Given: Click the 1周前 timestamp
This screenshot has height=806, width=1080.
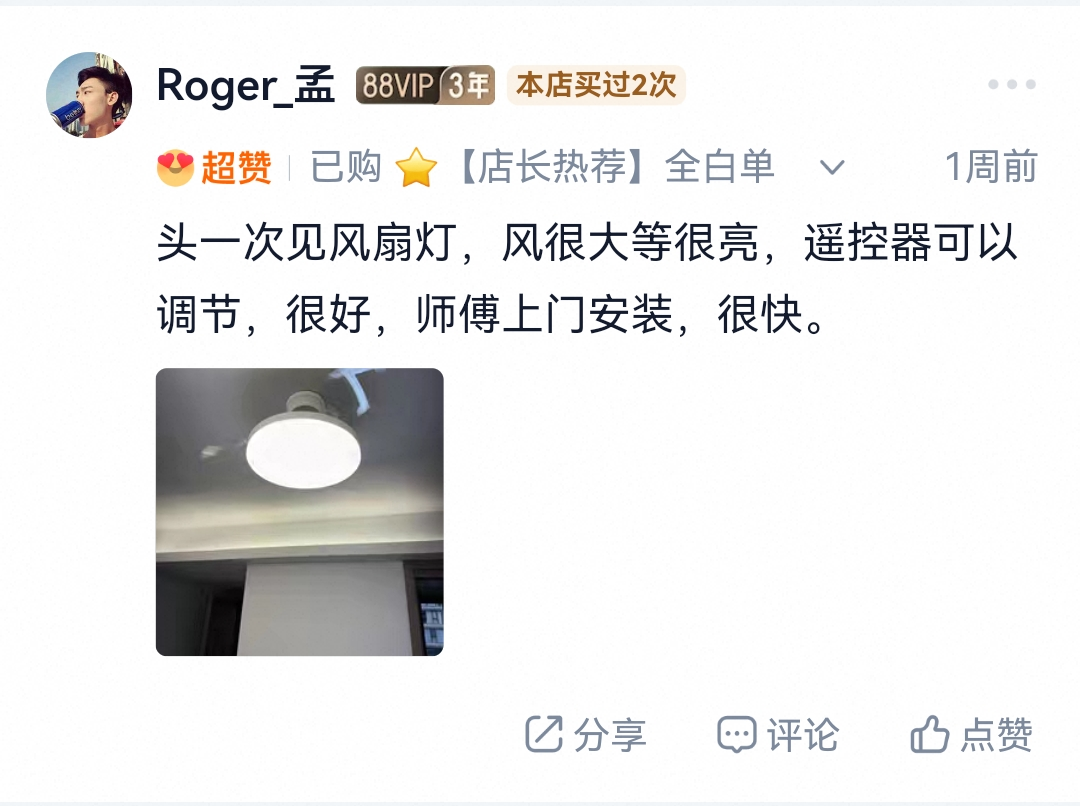Looking at the screenshot, I should [991, 167].
